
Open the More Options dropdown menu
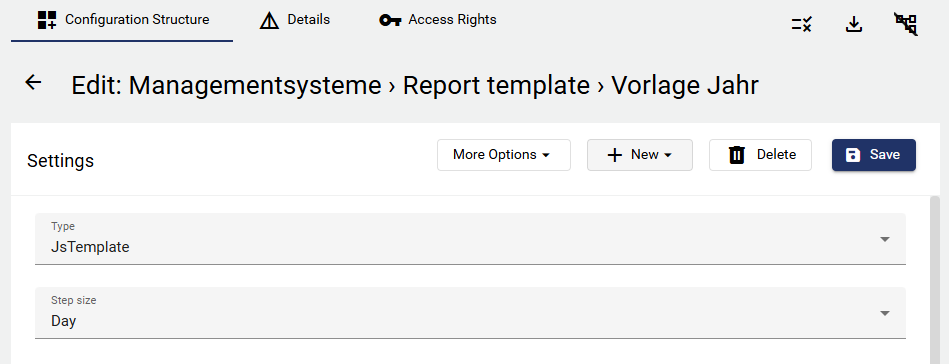coord(504,155)
